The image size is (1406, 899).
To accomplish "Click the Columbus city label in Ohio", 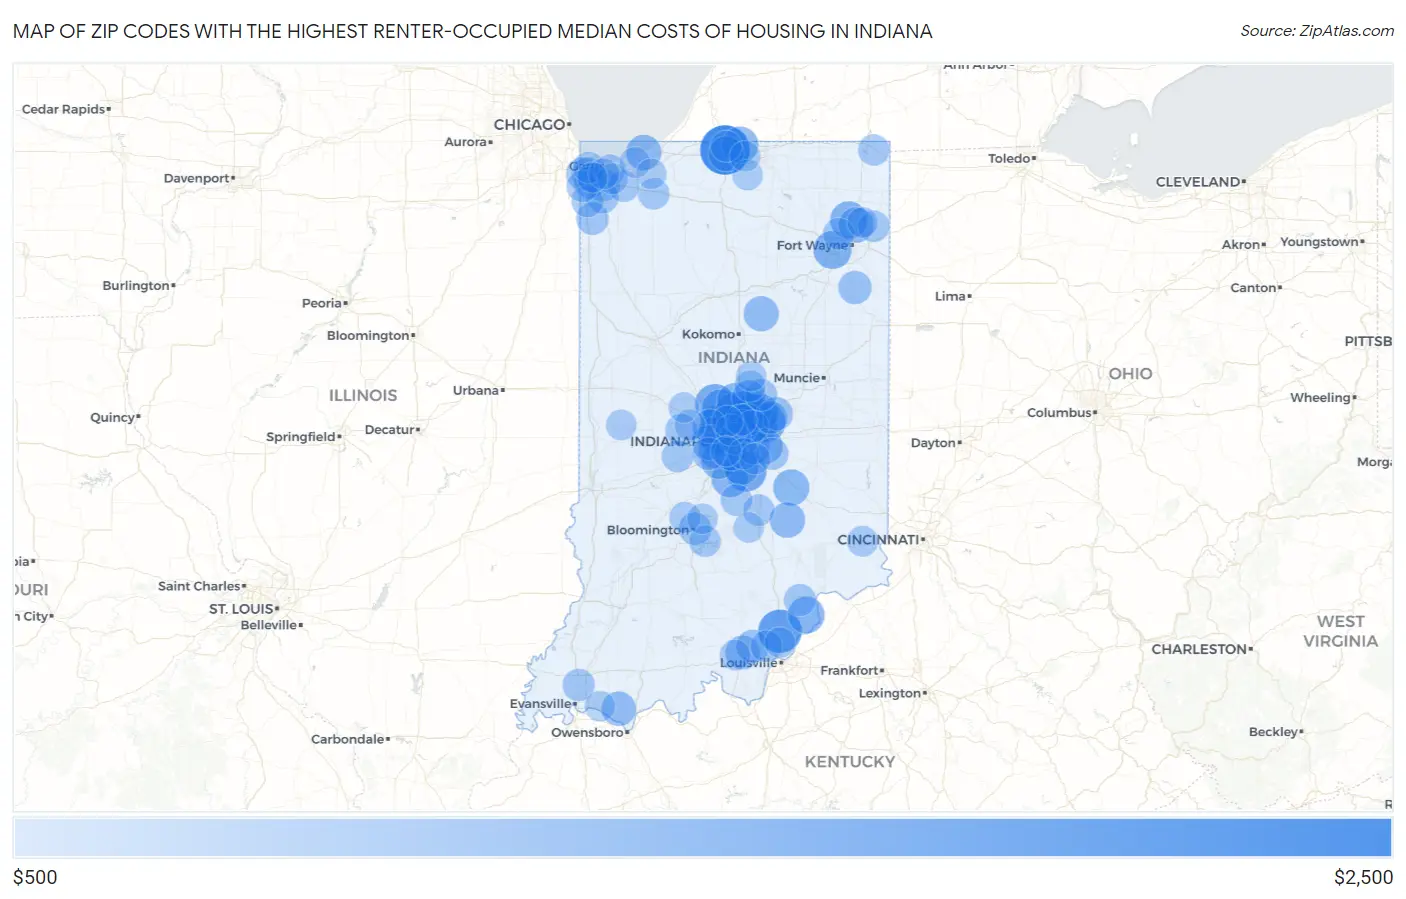I will coord(1059,413).
